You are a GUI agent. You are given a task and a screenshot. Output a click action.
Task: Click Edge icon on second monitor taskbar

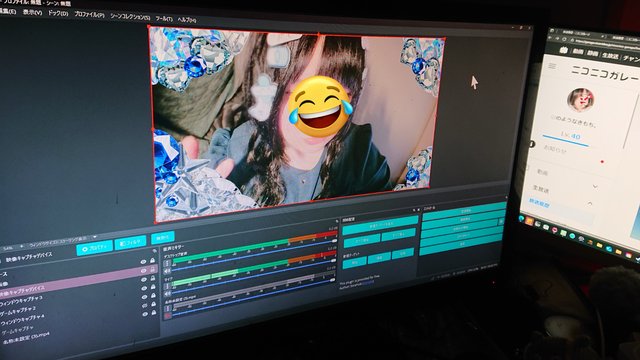pos(522,218)
